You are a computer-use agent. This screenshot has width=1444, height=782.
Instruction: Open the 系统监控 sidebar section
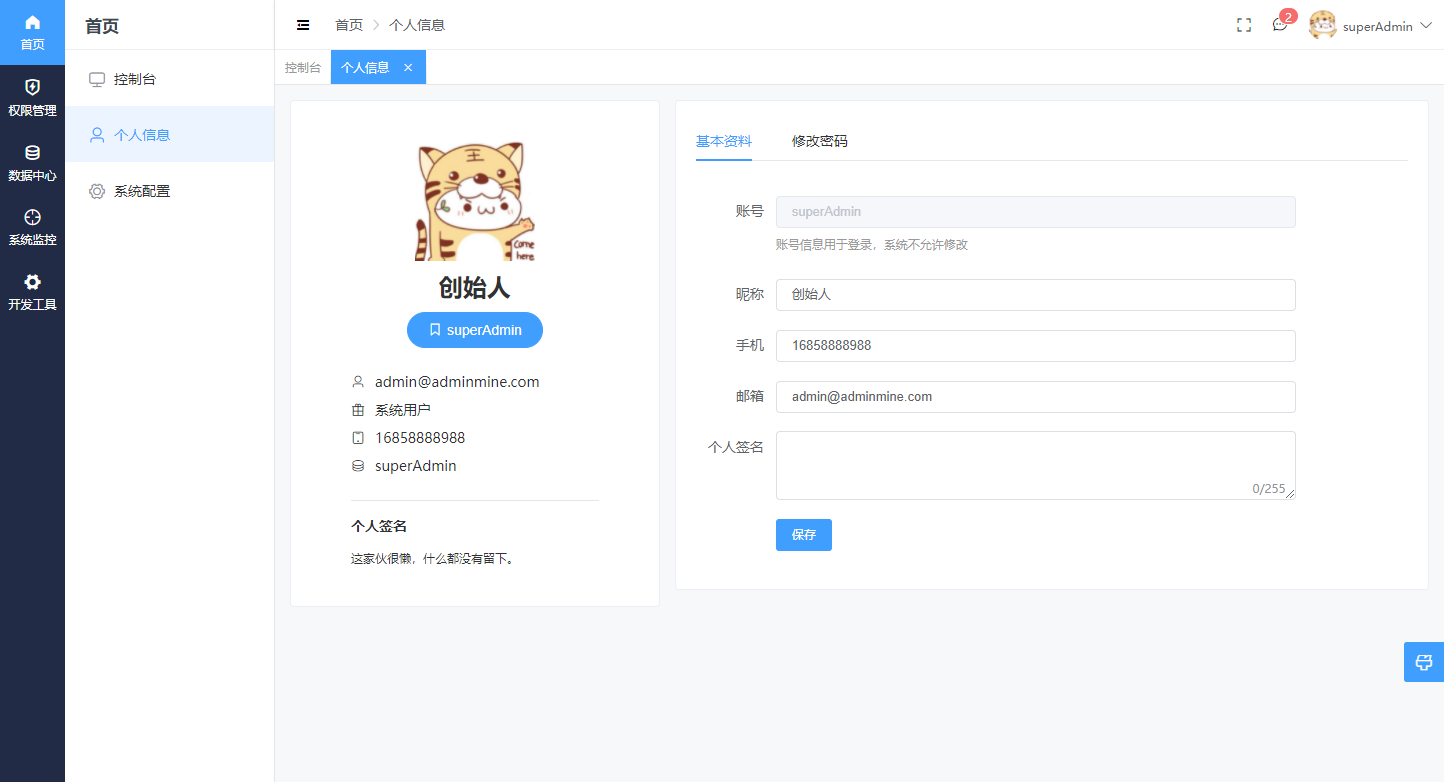pos(32,226)
